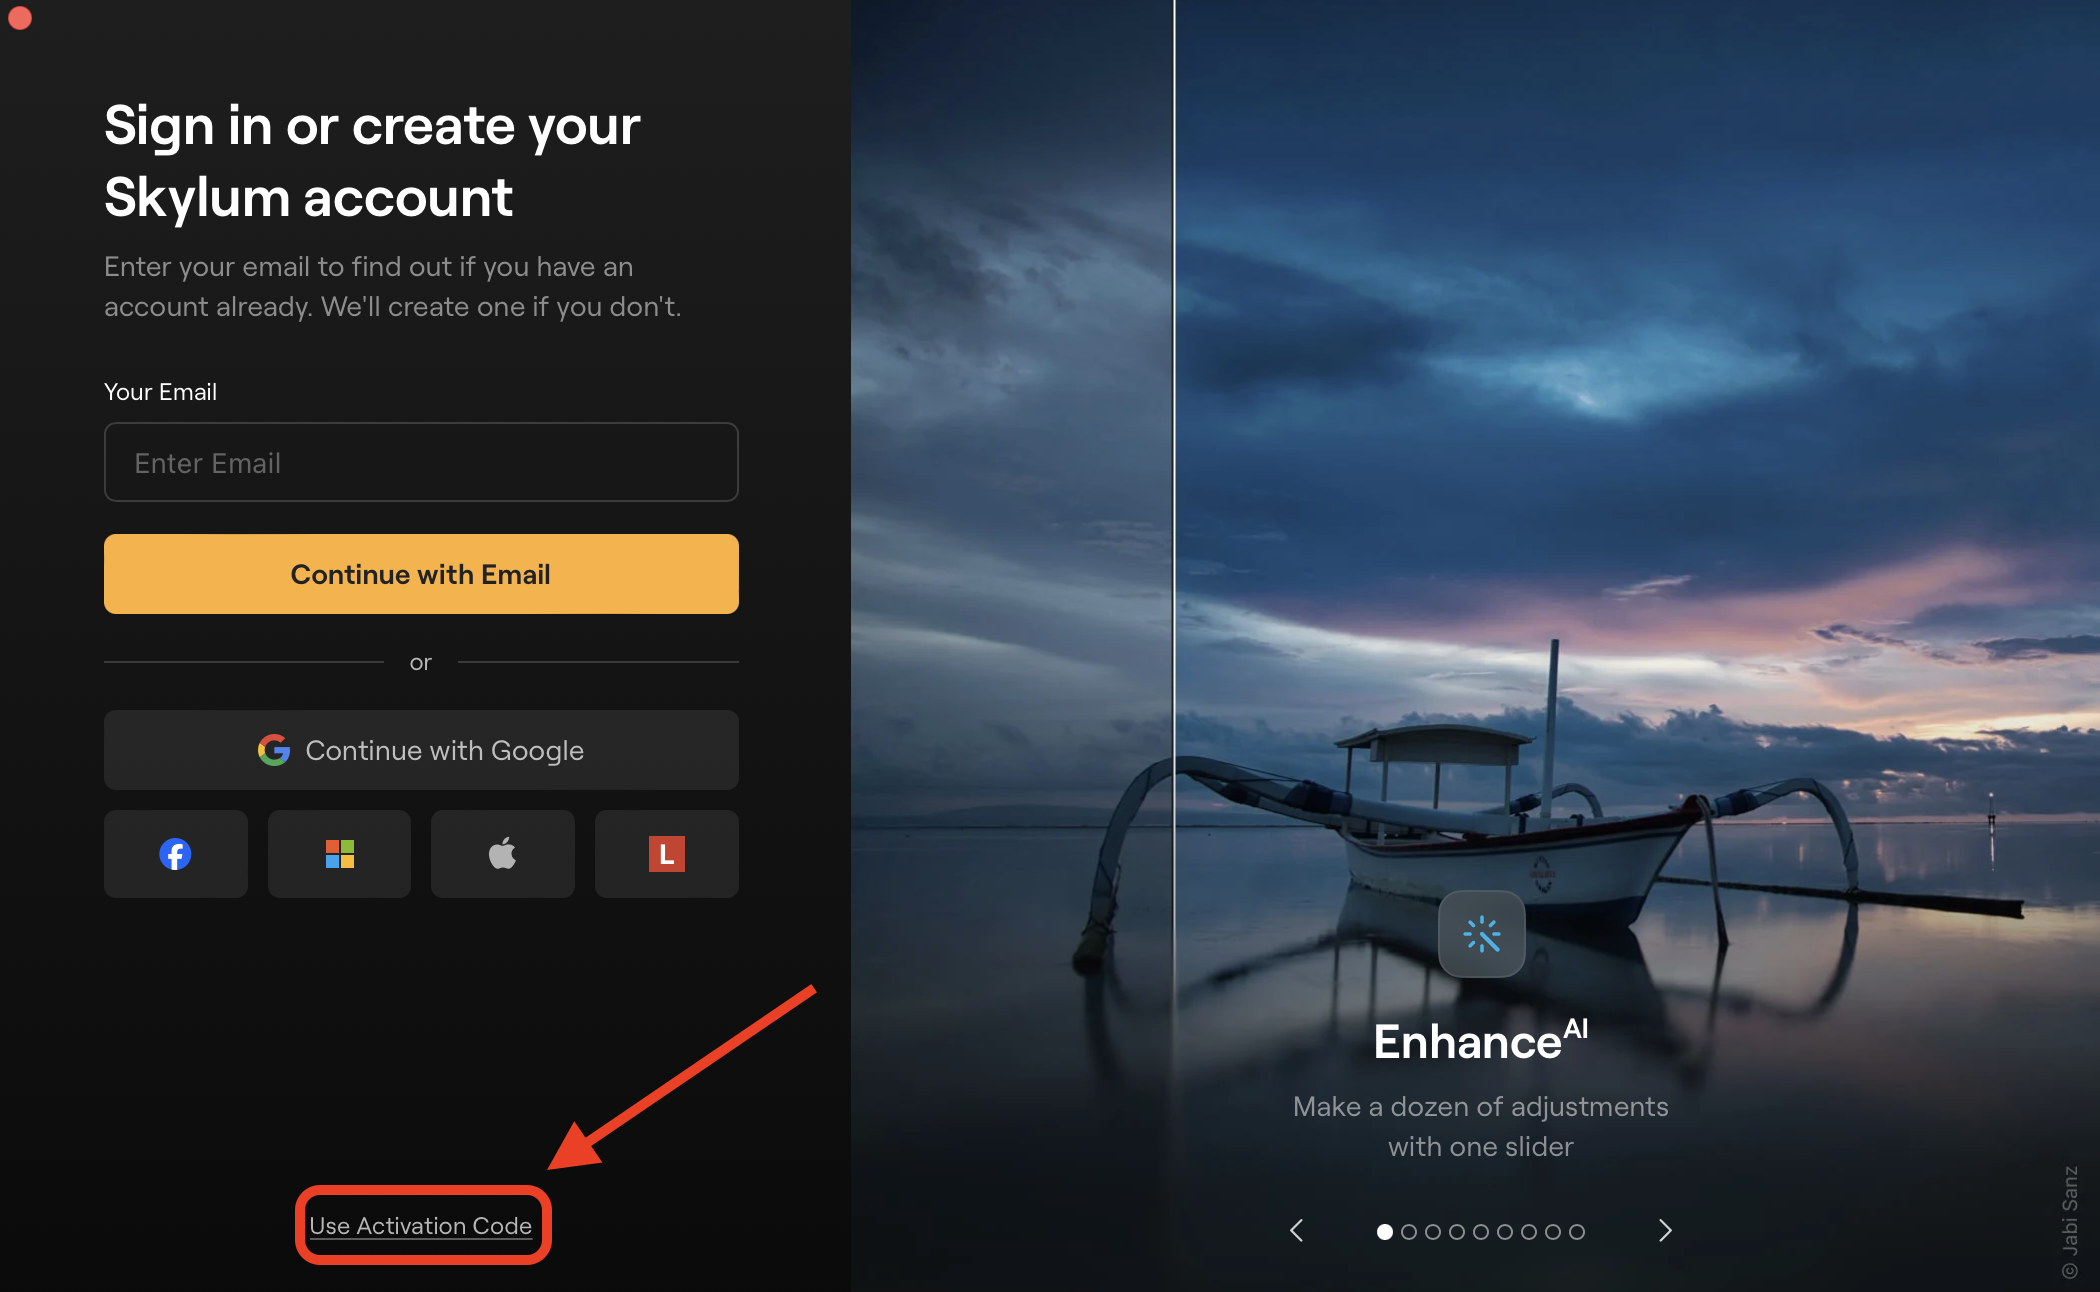
Task: Select the seventh carousel dot
Action: pos(1529,1232)
